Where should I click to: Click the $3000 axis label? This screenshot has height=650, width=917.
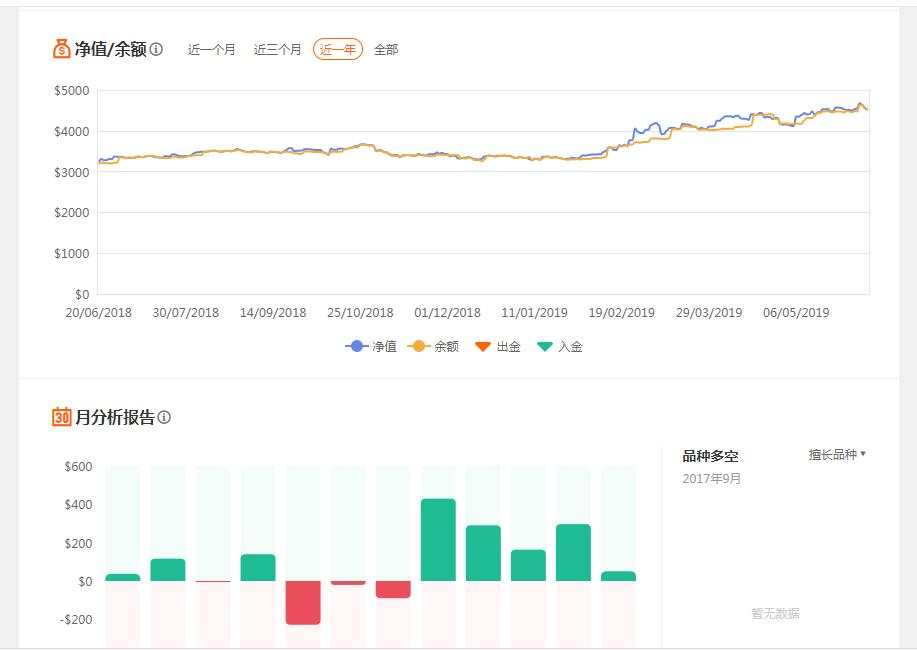coord(72,173)
